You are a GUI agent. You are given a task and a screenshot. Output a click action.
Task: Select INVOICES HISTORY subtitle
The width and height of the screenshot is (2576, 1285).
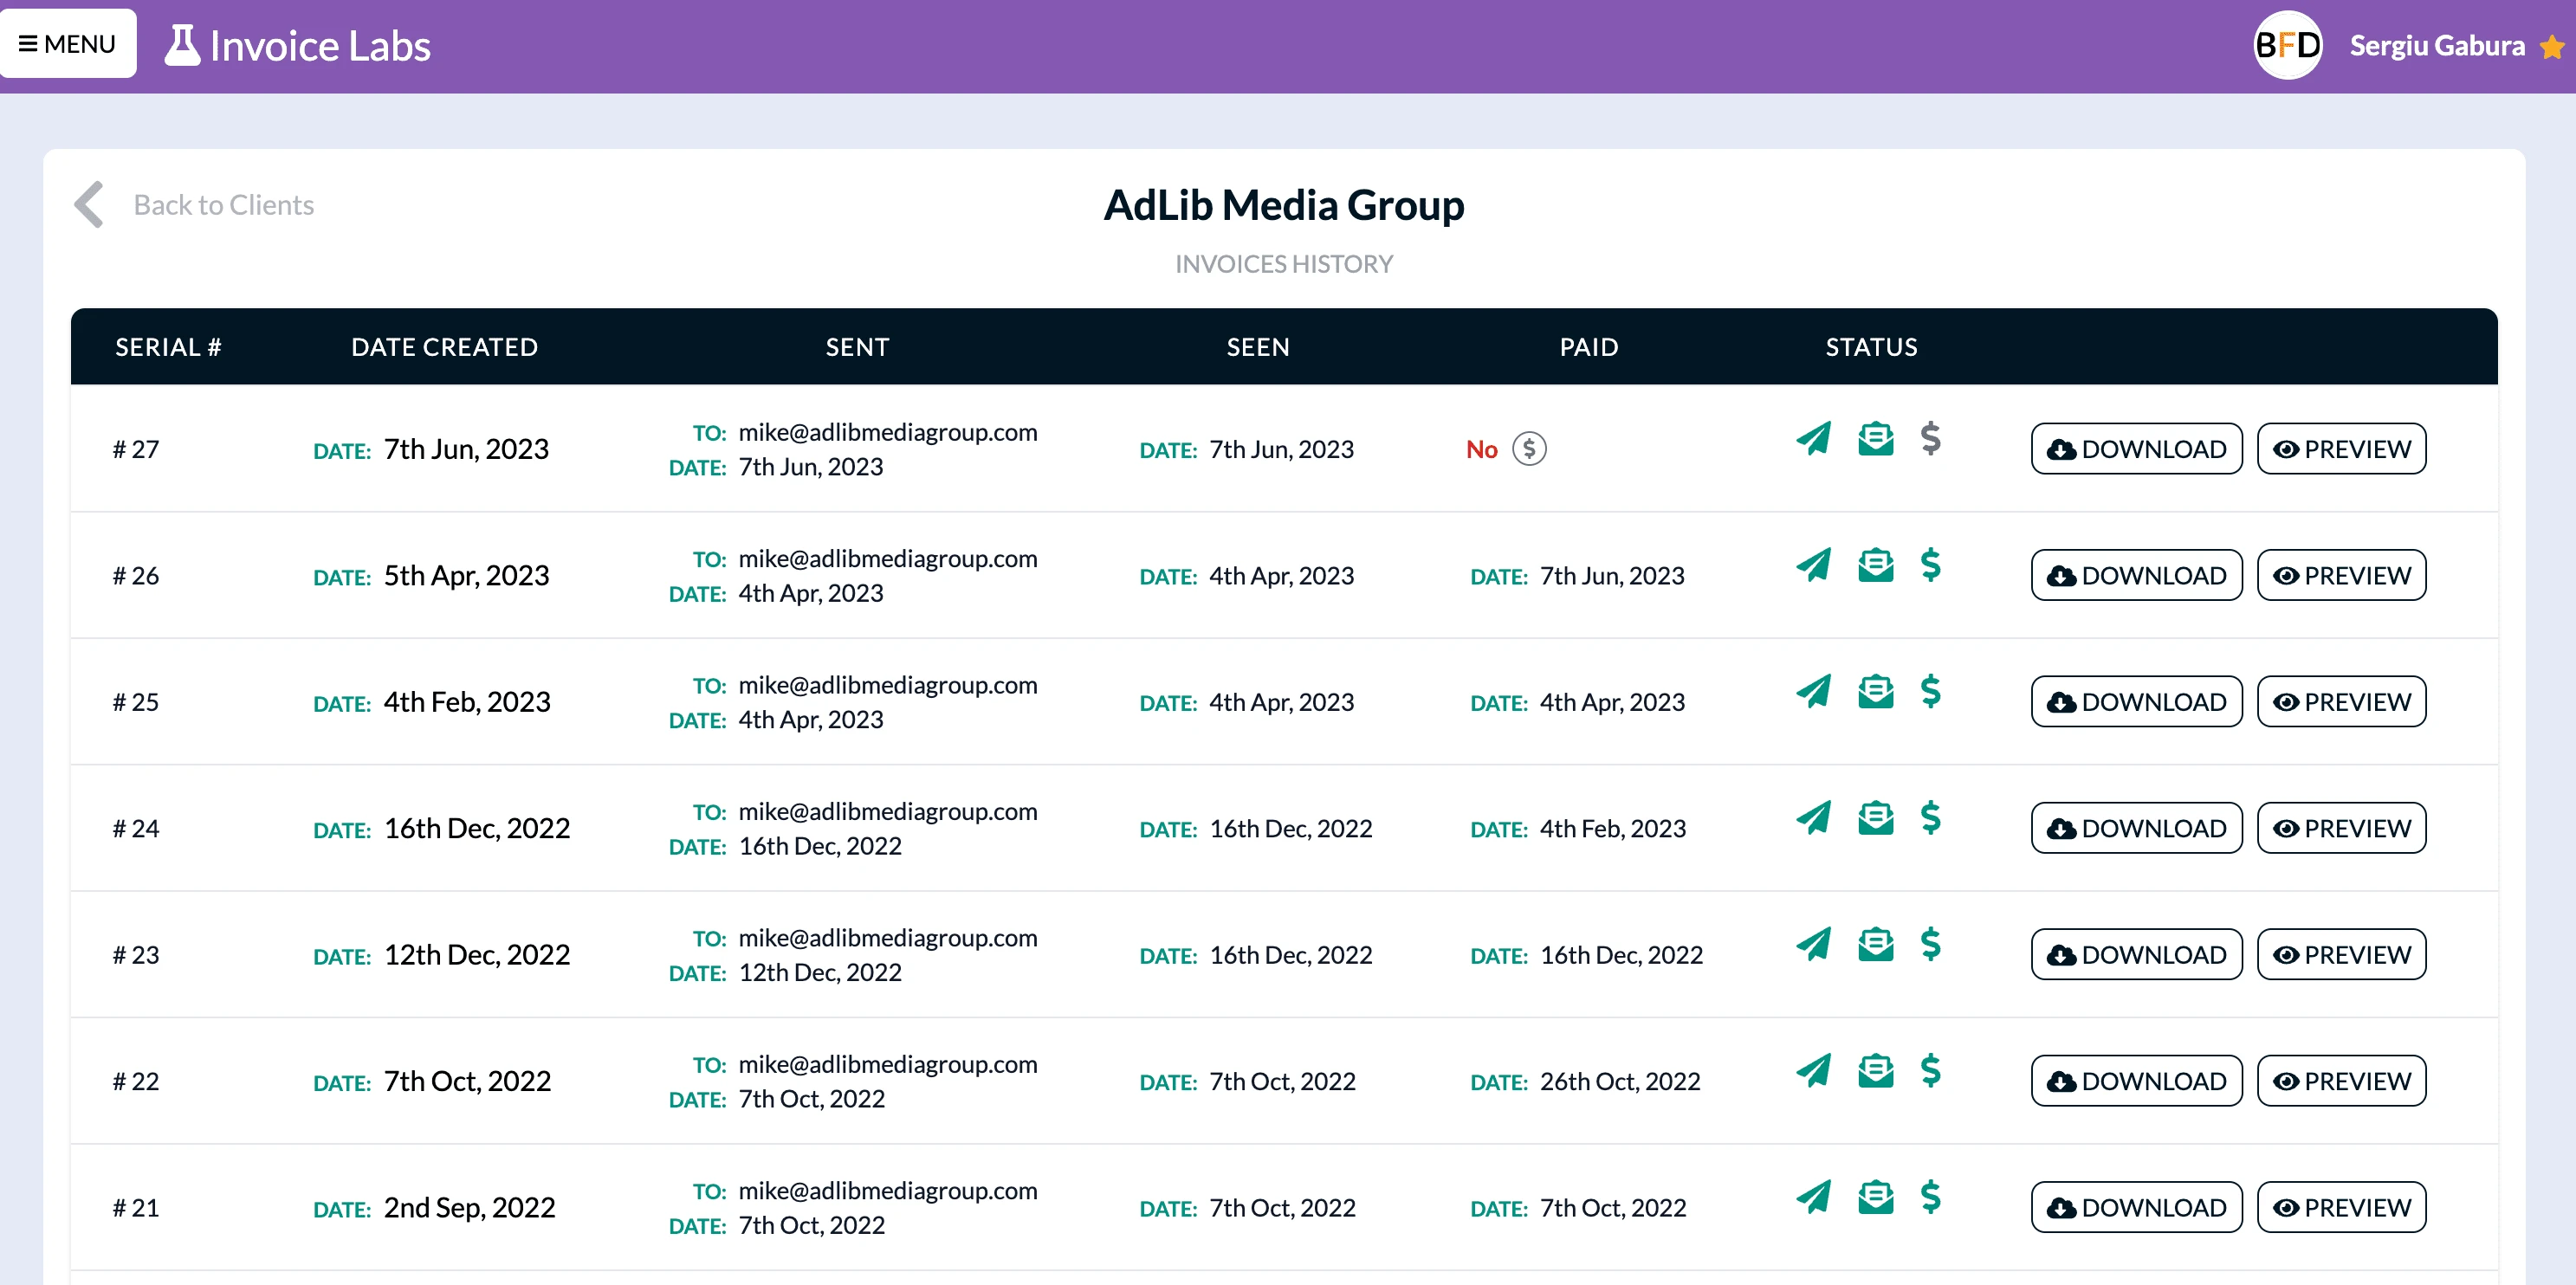pos(1284,264)
